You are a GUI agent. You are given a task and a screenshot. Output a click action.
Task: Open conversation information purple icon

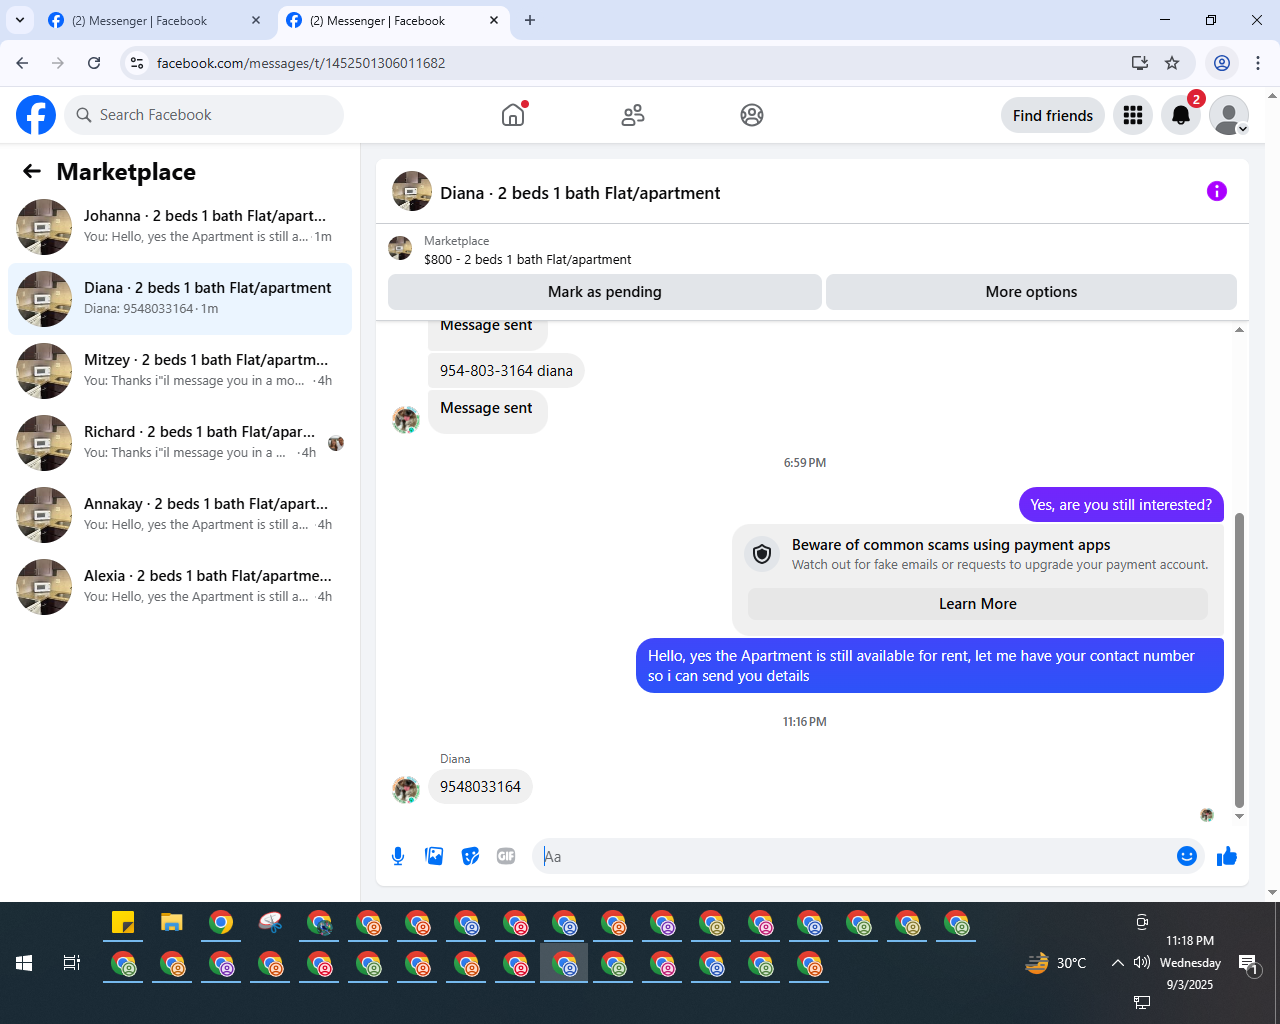click(x=1217, y=191)
